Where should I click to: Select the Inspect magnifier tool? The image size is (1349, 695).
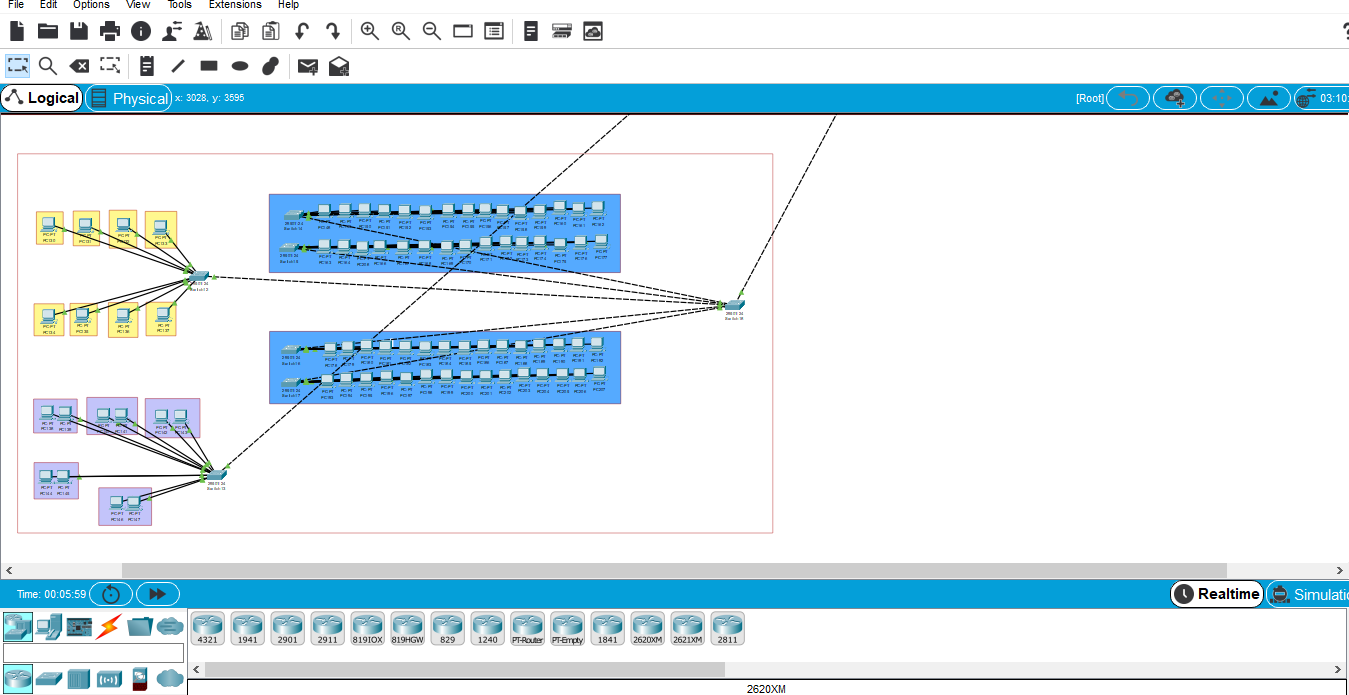pos(48,66)
